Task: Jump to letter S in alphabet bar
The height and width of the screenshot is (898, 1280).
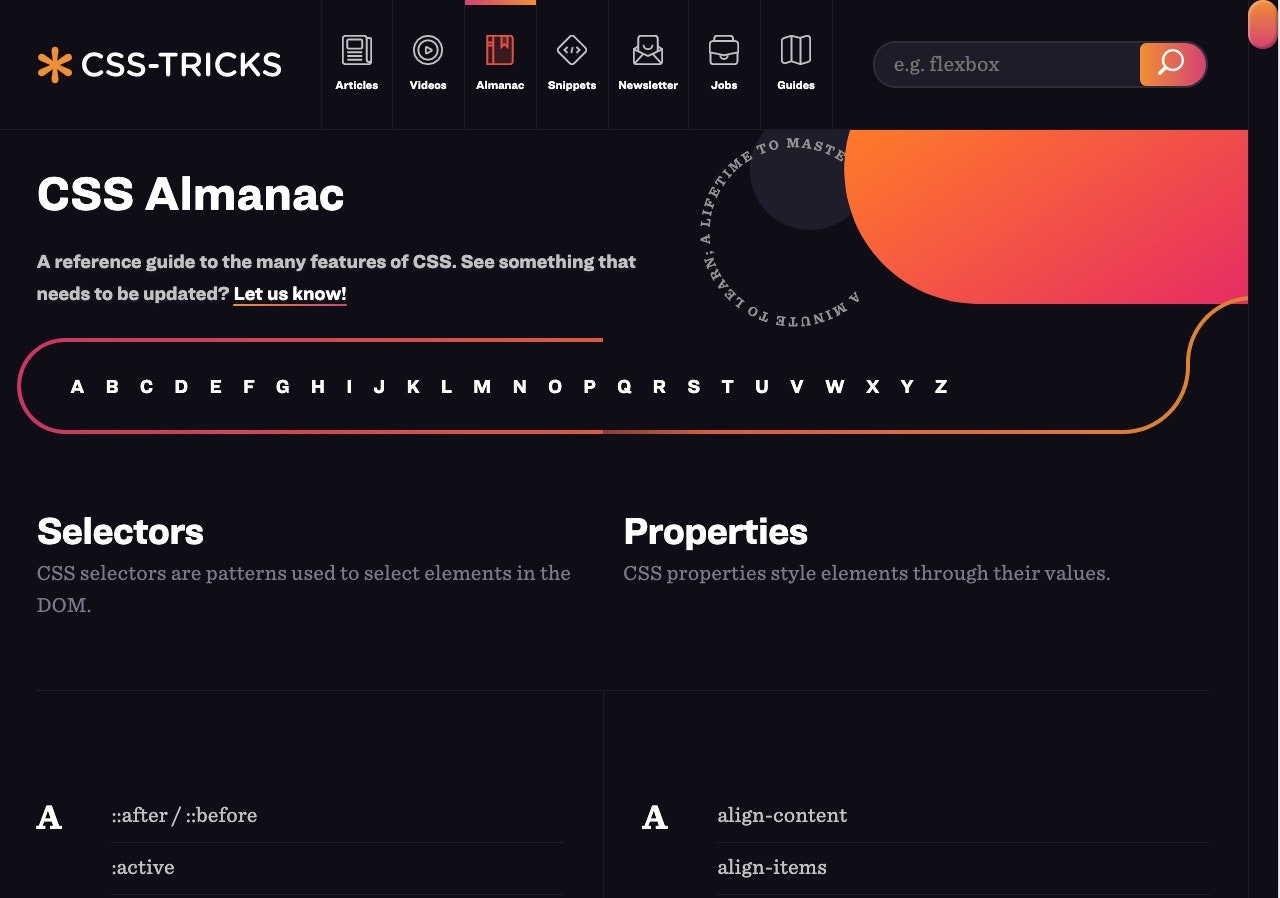Action: coord(693,387)
